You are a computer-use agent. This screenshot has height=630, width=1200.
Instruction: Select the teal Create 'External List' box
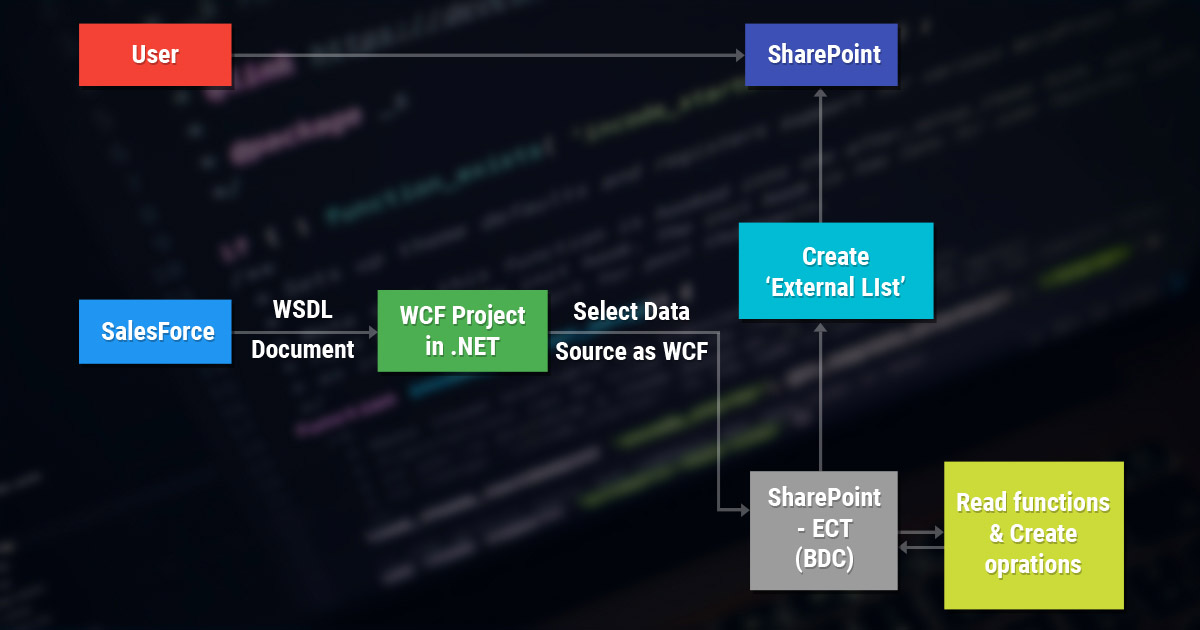point(835,271)
